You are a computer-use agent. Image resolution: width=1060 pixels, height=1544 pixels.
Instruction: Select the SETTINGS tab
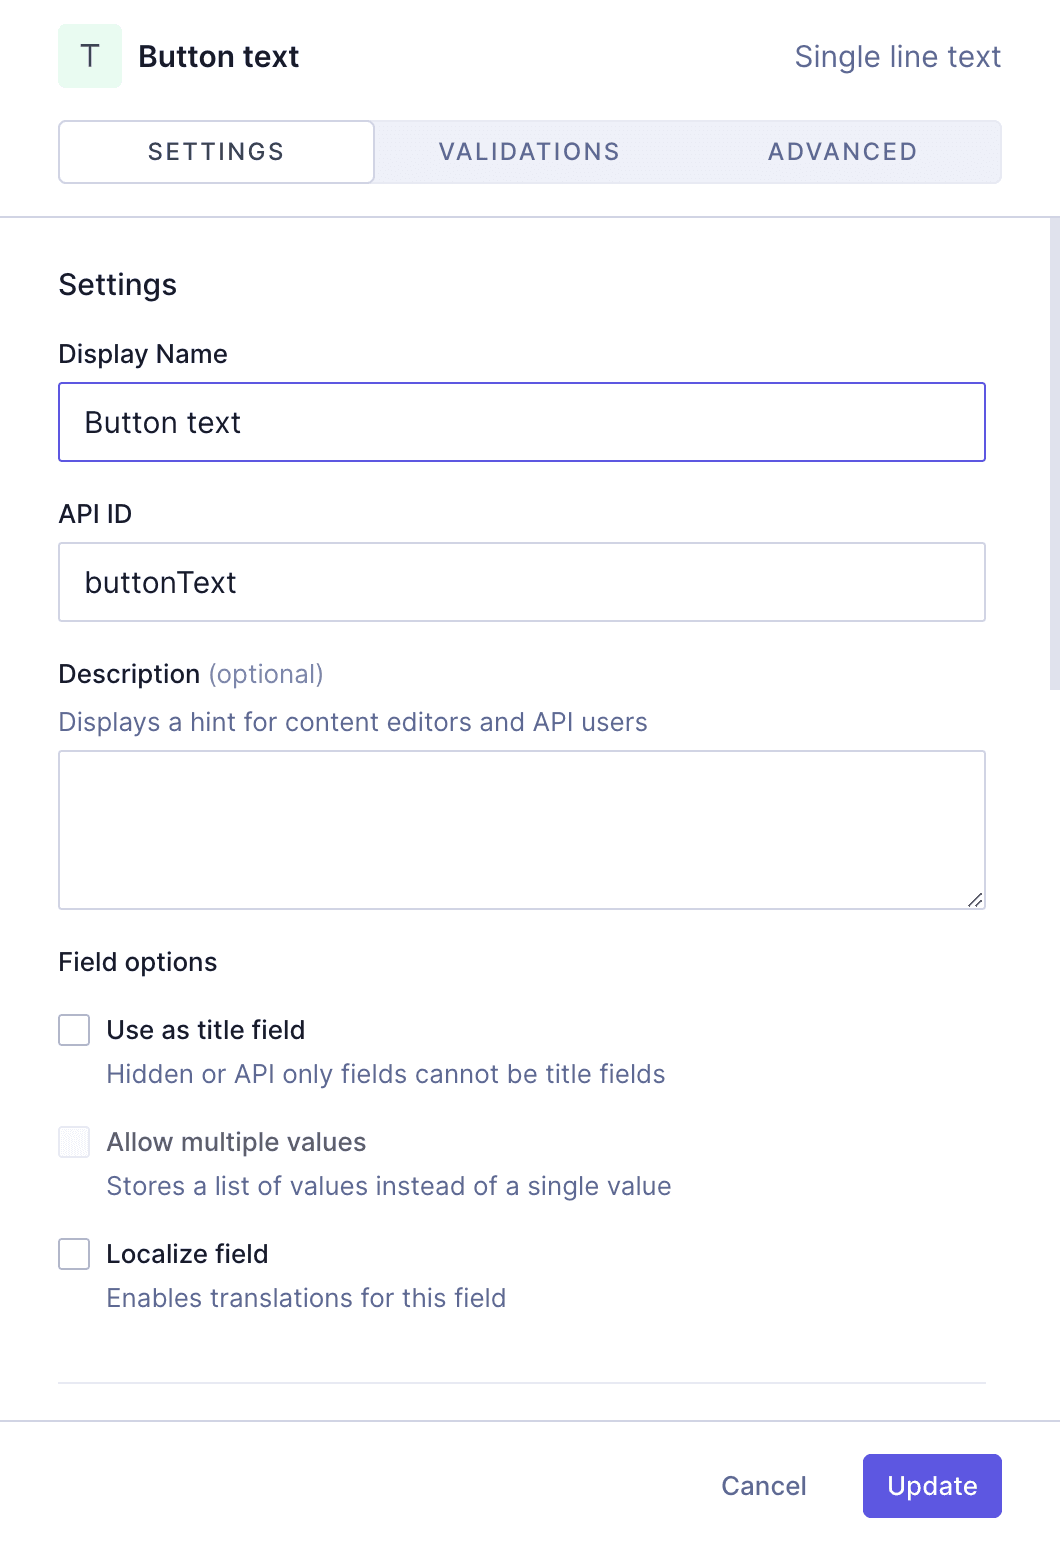[x=215, y=151]
